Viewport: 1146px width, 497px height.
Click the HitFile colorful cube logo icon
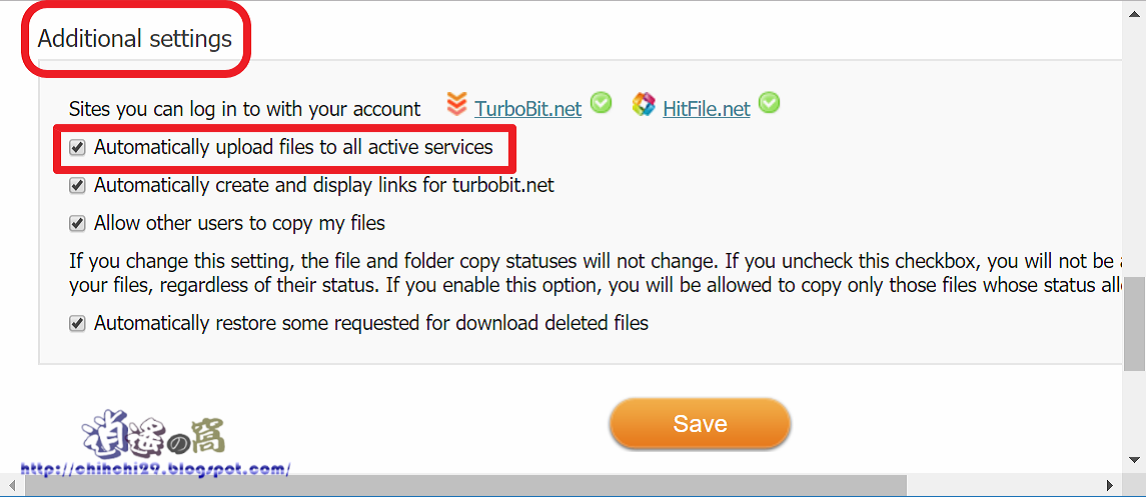tap(644, 104)
